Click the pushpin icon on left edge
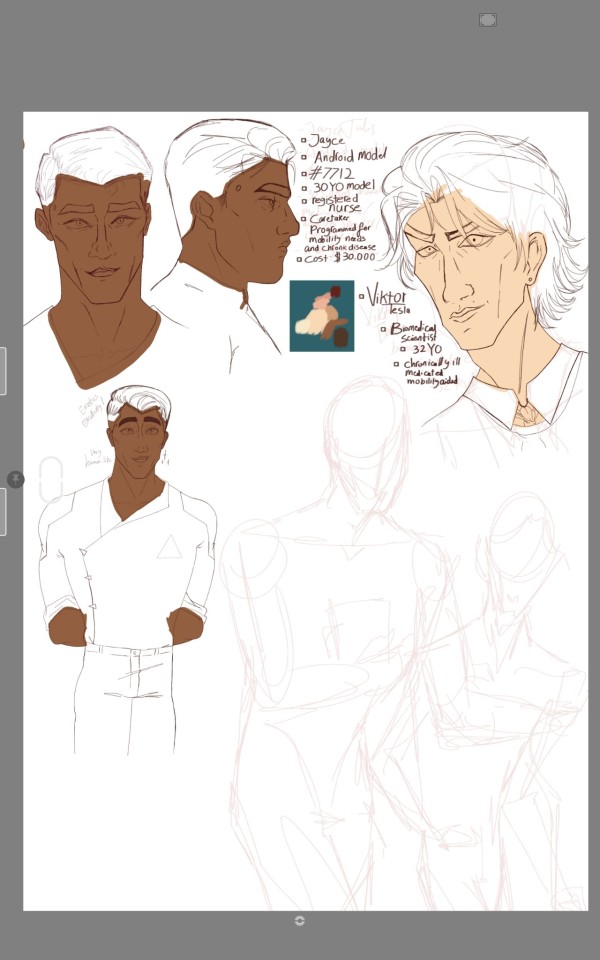The image size is (600, 960). tap(16, 479)
